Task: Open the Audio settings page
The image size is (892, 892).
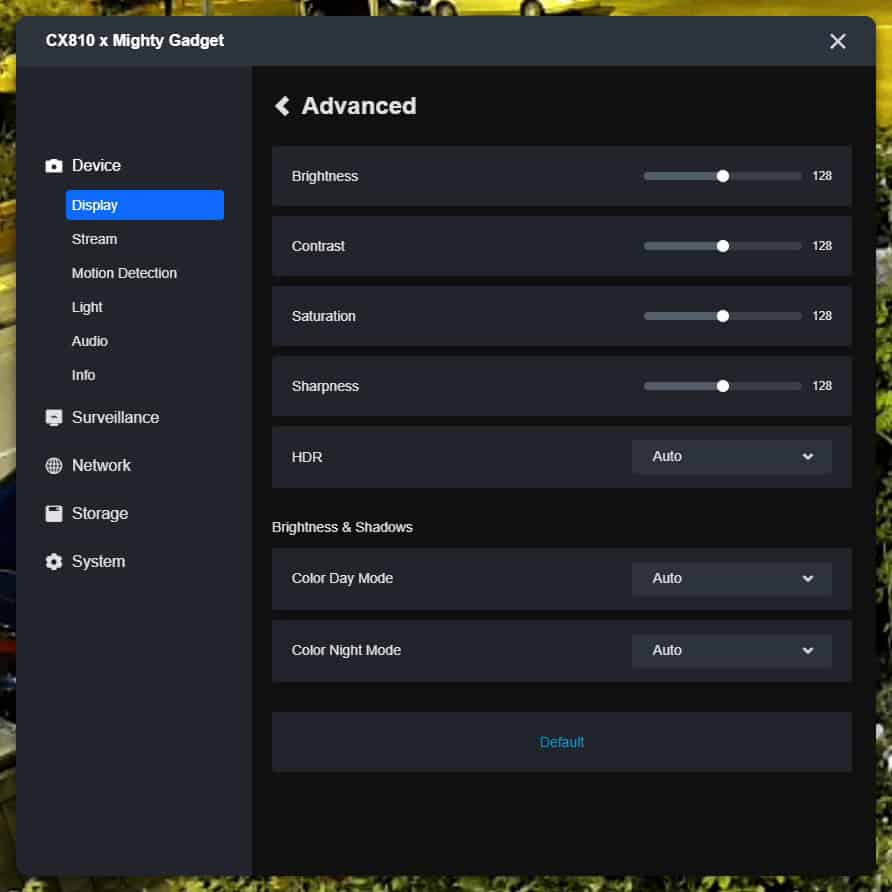Action: coord(90,341)
